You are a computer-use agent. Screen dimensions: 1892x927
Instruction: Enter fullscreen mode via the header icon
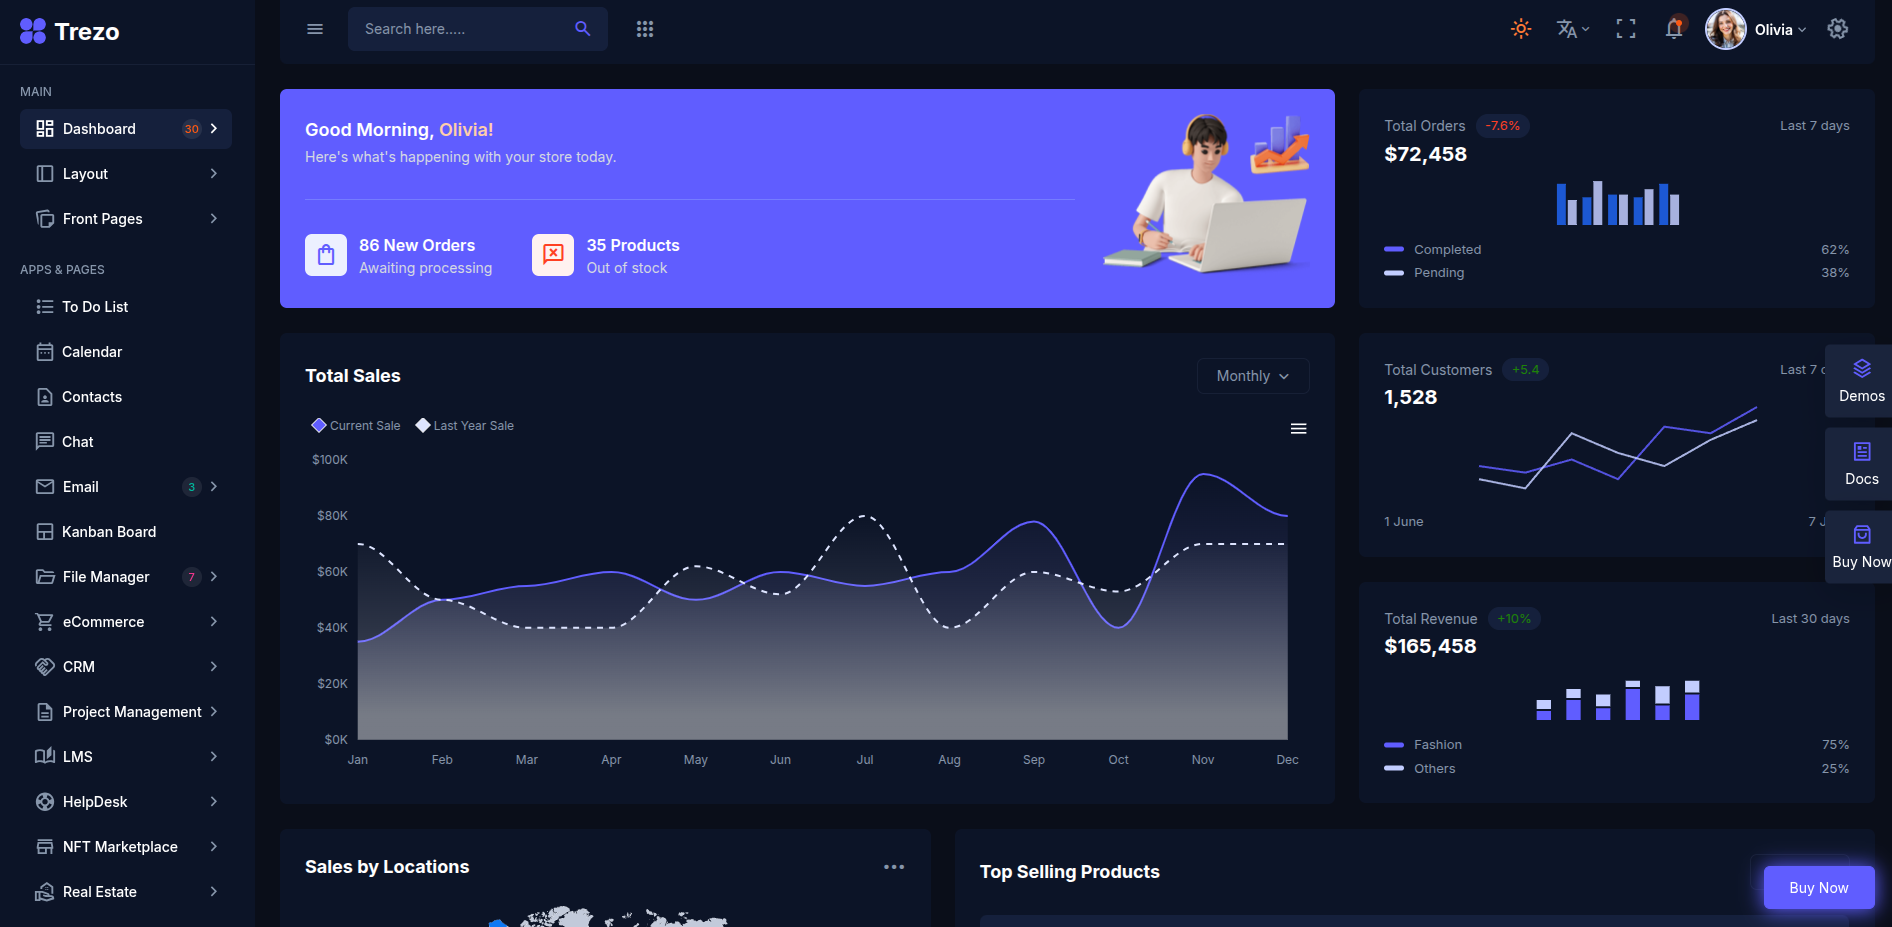click(x=1626, y=29)
